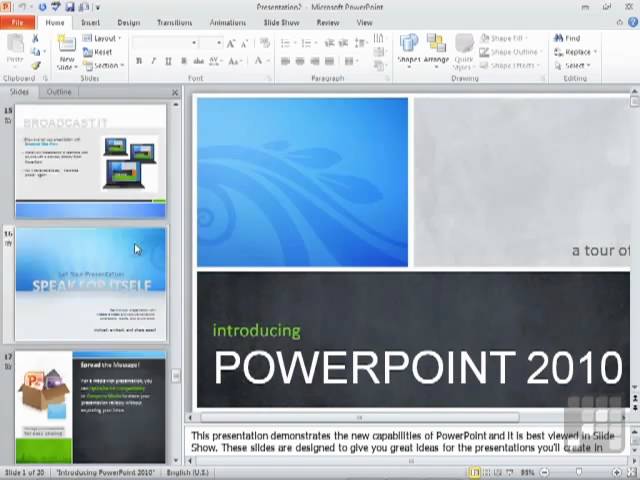Open Font Color dropdown arrow
The height and width of the screenshot is (480, 640).
pos(269,61)
